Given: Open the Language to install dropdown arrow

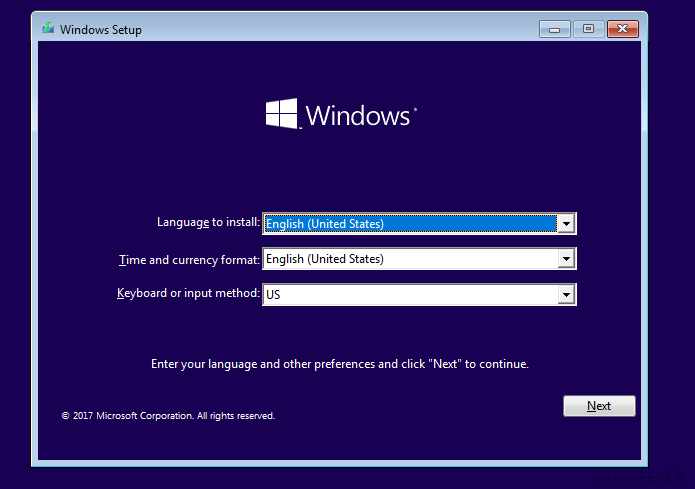Looking at the screenshot, I should coord(566,224).
